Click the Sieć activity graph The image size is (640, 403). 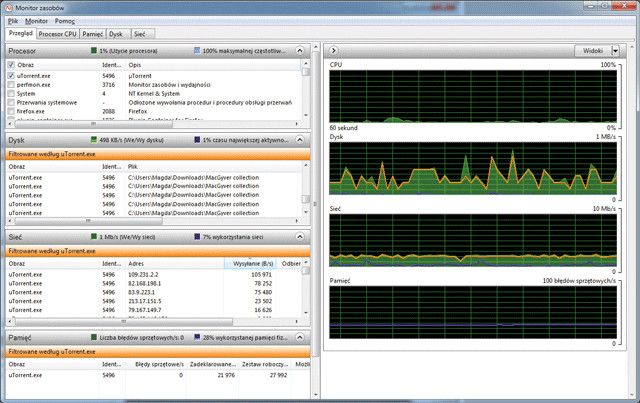[x=473, y=240]
